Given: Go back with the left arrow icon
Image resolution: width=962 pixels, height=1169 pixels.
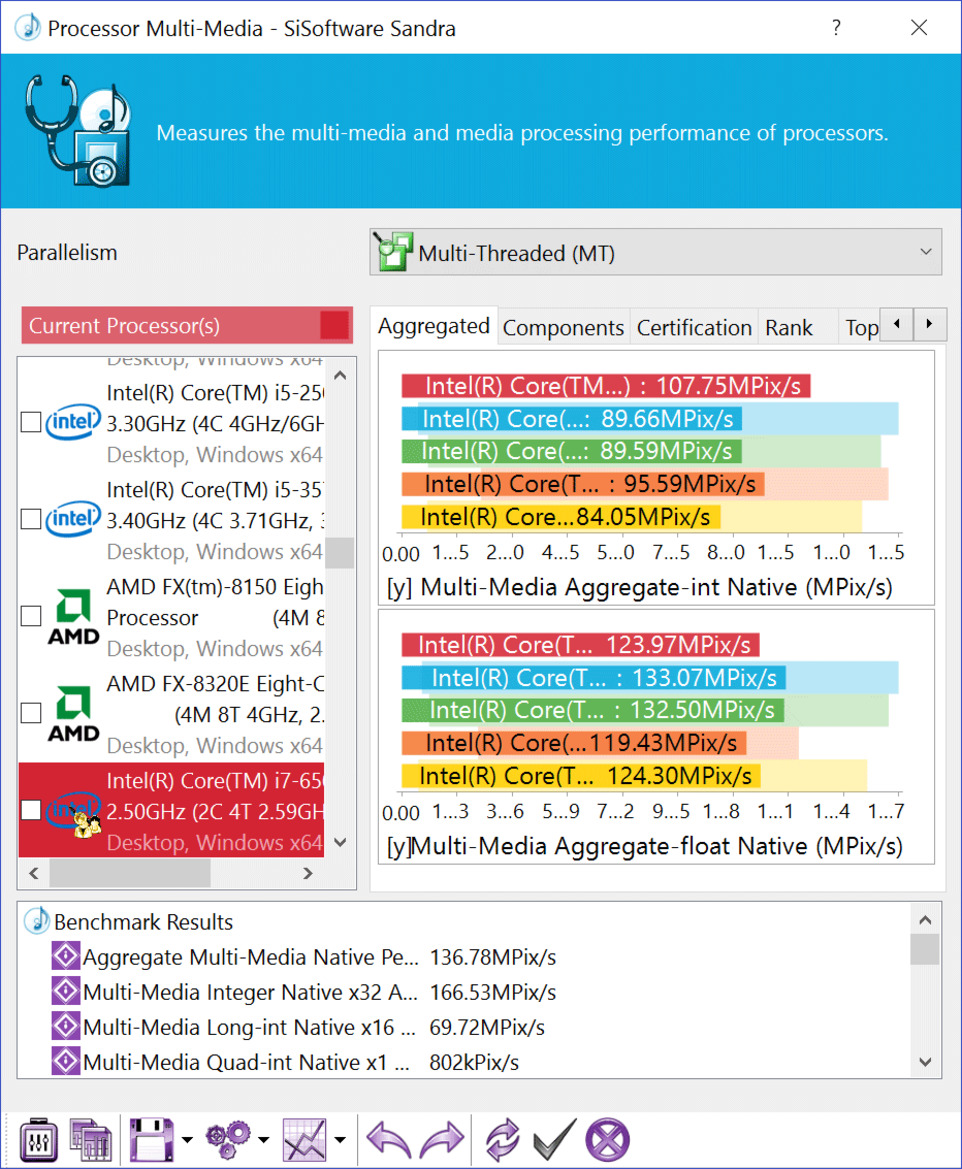Looking at the screenshot, I should (389, 1139).
